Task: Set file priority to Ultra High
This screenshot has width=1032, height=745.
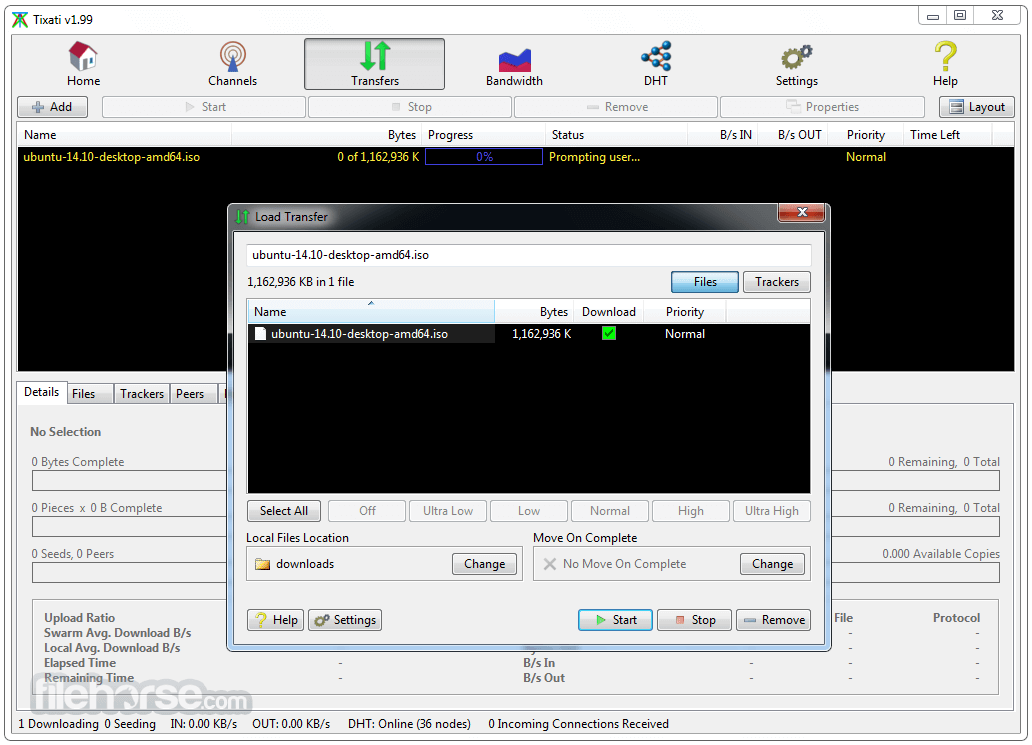Action: pos(771,511)
